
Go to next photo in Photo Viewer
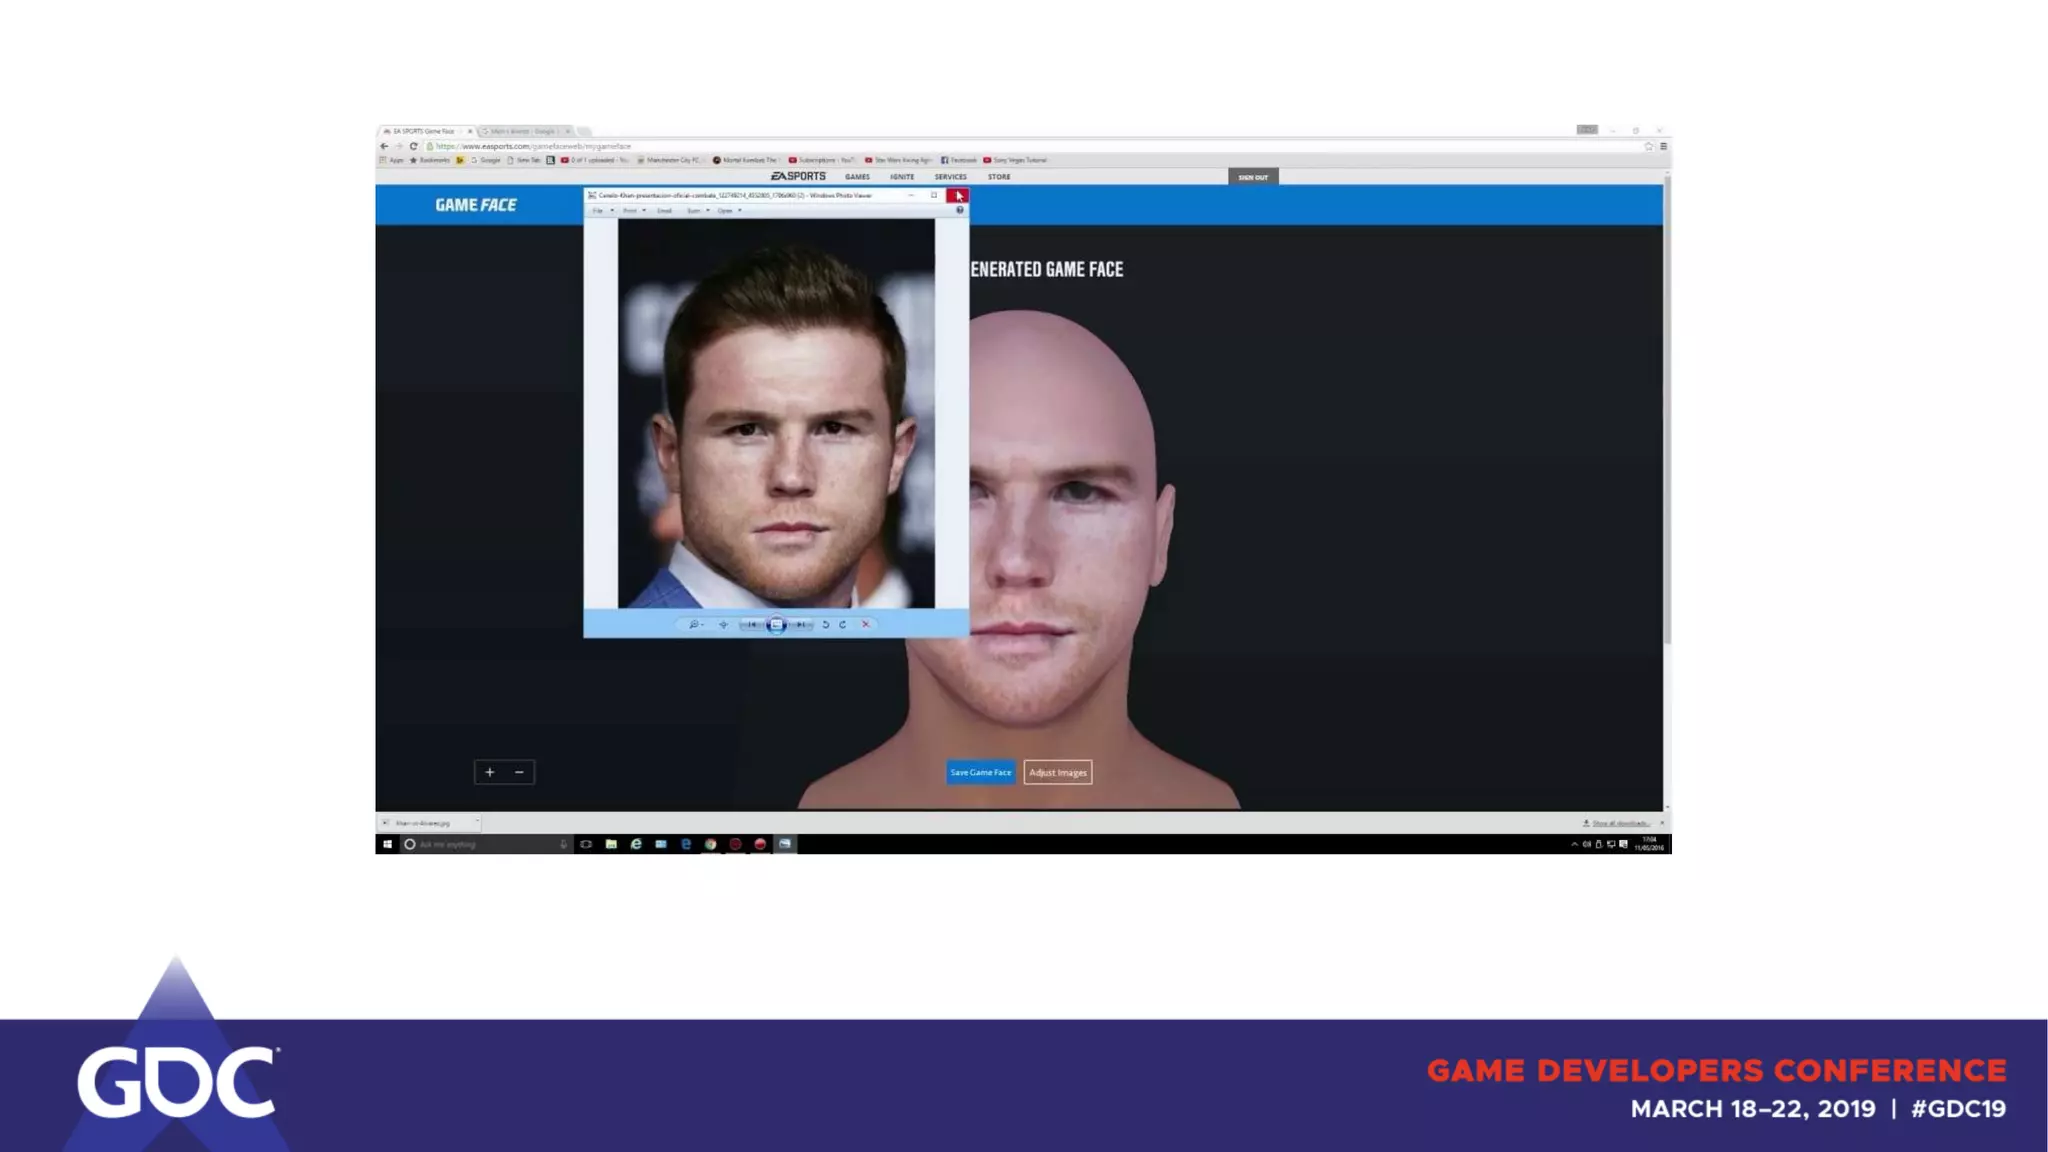[801, 624]
